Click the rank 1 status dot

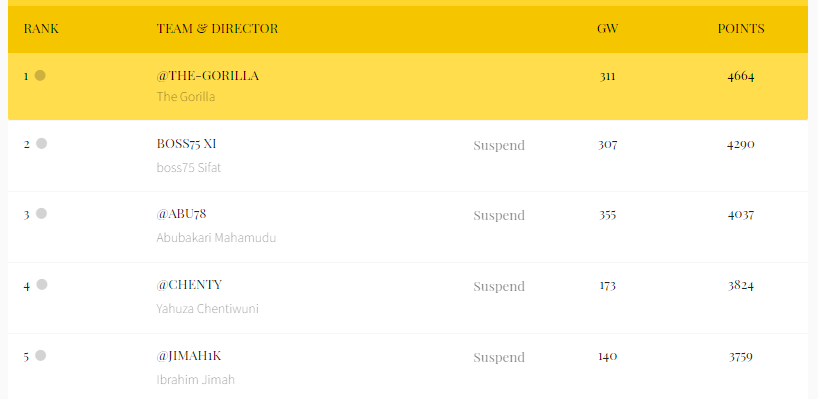click(40, 76)
